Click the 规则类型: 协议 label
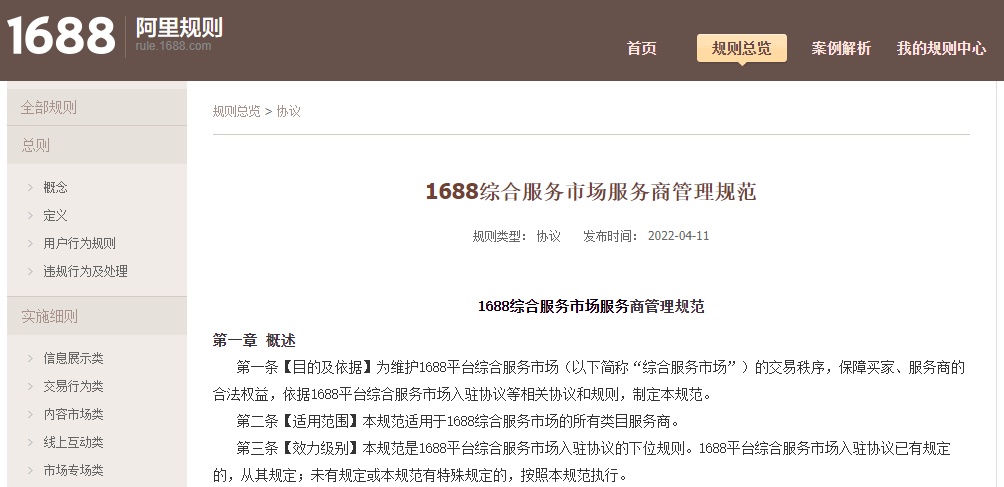Image resolution: width=1004 pixels, height=487 pixels. pyautogui.click(x=516, y=236)
